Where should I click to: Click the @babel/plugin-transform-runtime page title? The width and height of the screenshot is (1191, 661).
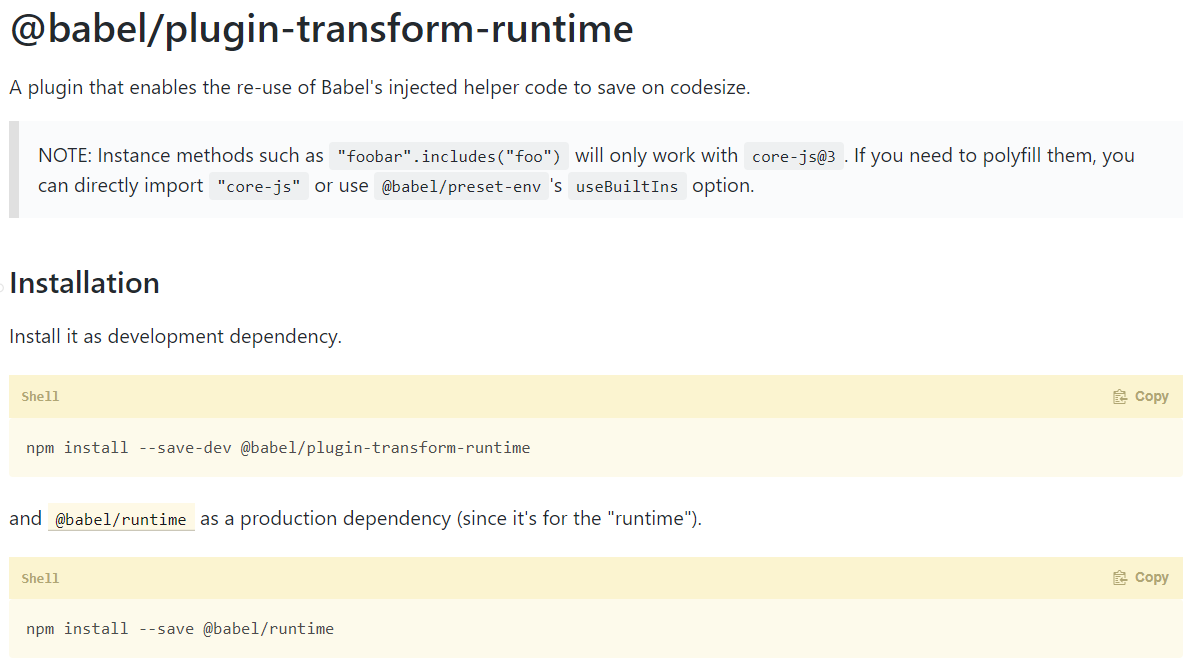(x=321, y=29)
